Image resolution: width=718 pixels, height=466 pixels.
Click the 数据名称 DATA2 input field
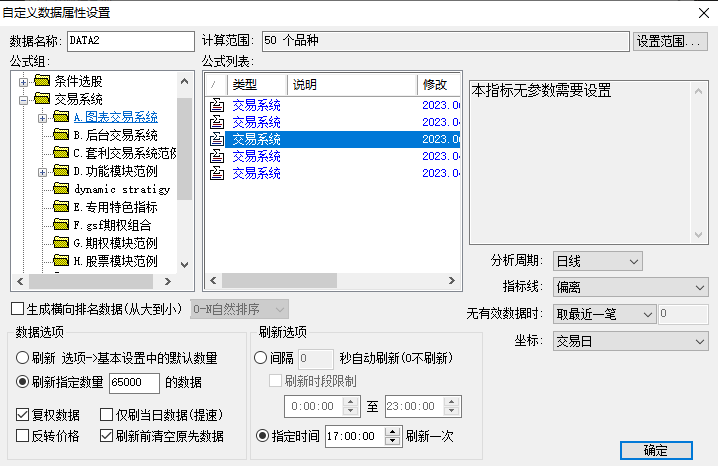tap(131, 41)
